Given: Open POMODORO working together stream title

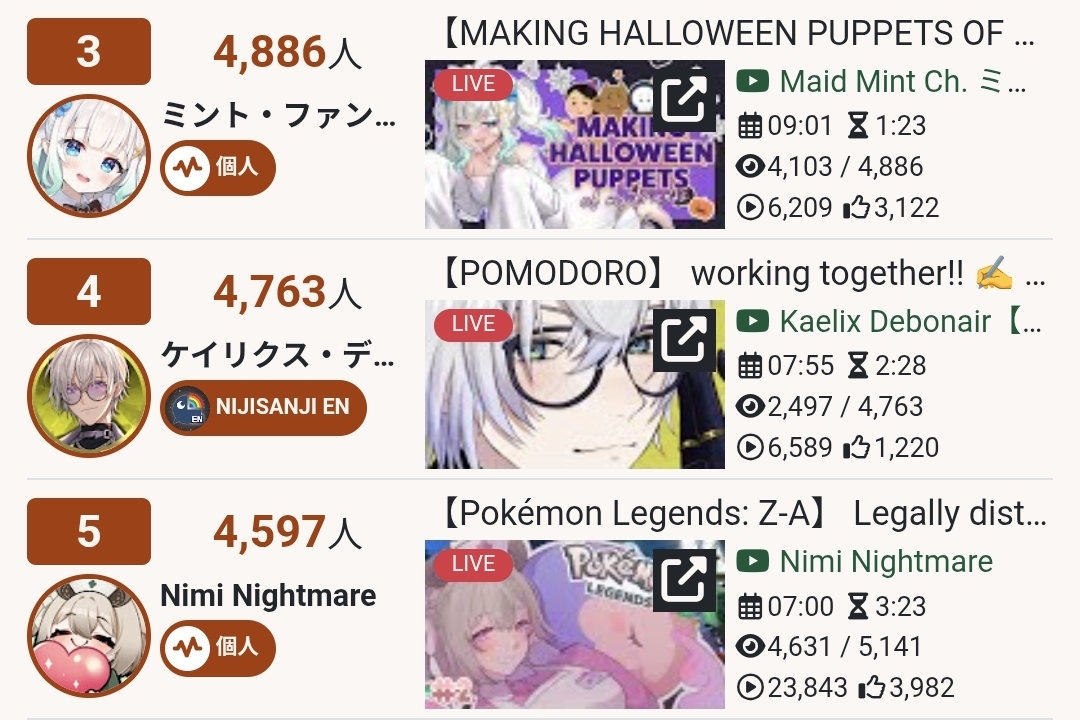Looking at the screenshot, I should coord(744,274).
